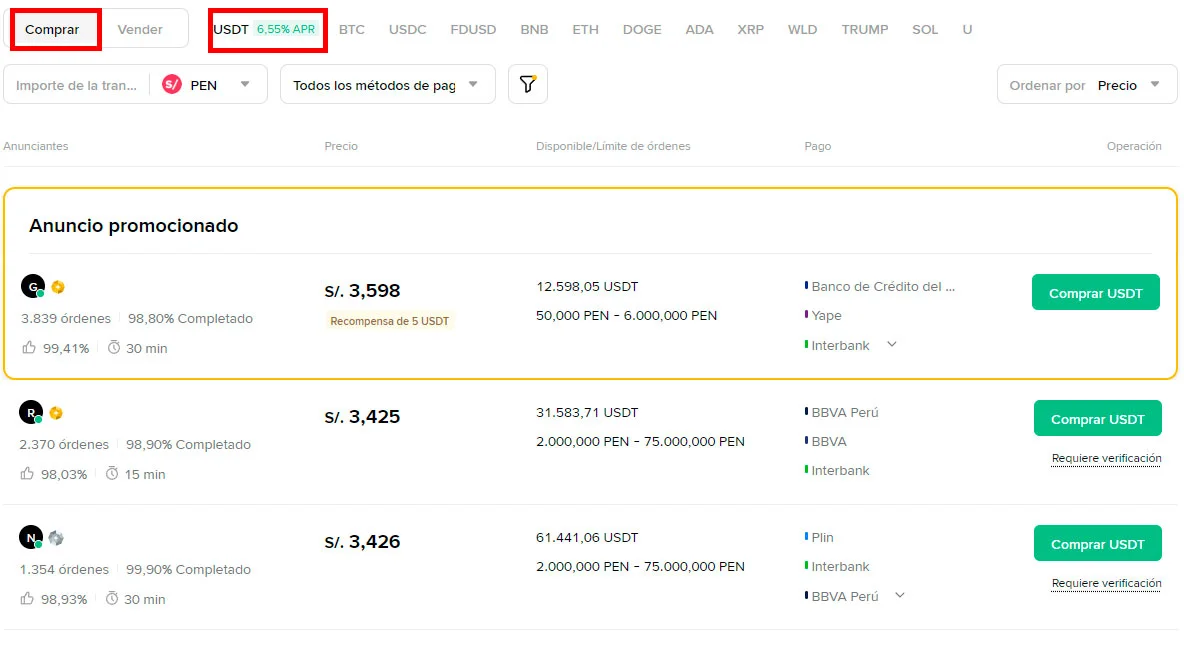Expand payment methods under Interbank in promoted ad
This screenshot has width=1184, height=656.
892,344
